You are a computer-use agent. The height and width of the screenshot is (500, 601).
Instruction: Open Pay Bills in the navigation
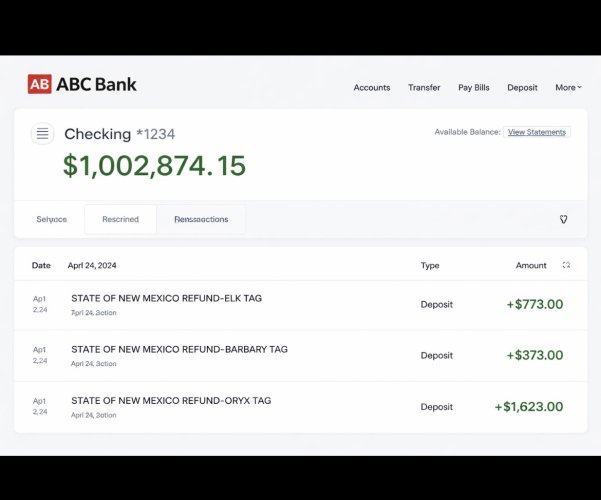(x=474, y=88)
